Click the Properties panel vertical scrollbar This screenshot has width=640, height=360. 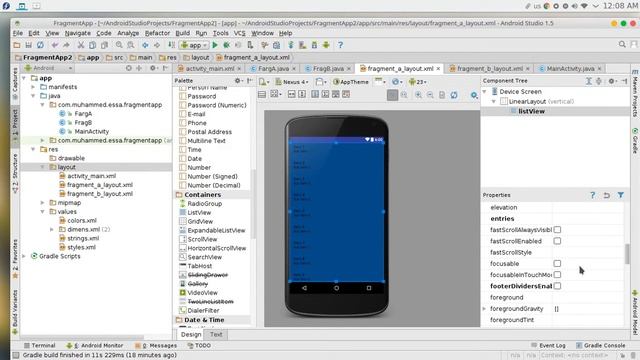(627, 253)
